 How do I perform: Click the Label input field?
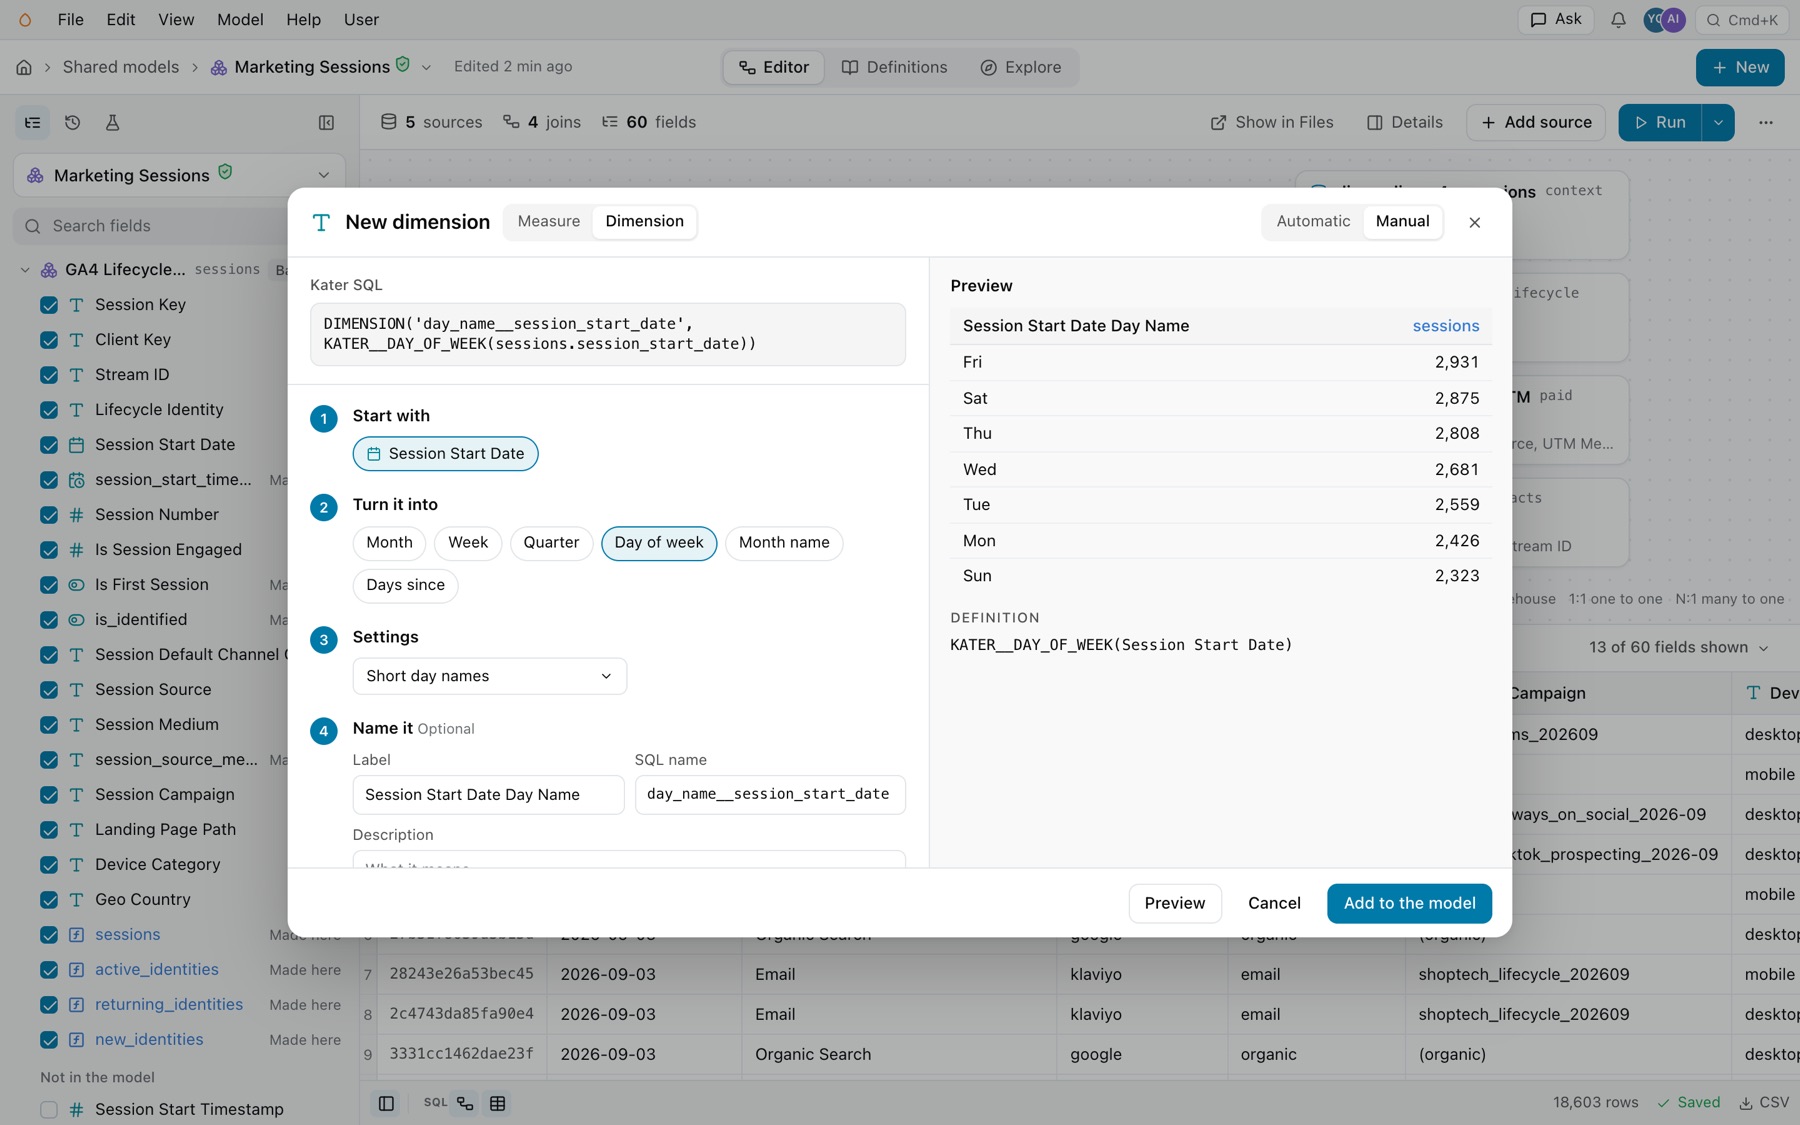point(488,795)
